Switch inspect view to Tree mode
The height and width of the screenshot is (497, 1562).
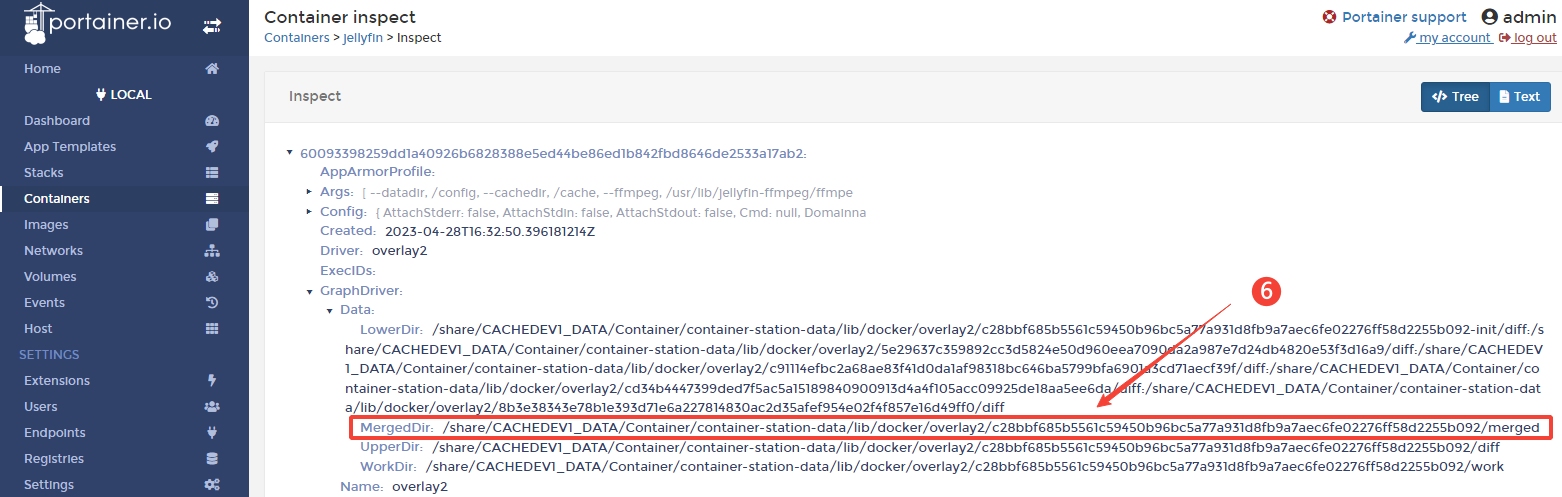click(1455, 97)
